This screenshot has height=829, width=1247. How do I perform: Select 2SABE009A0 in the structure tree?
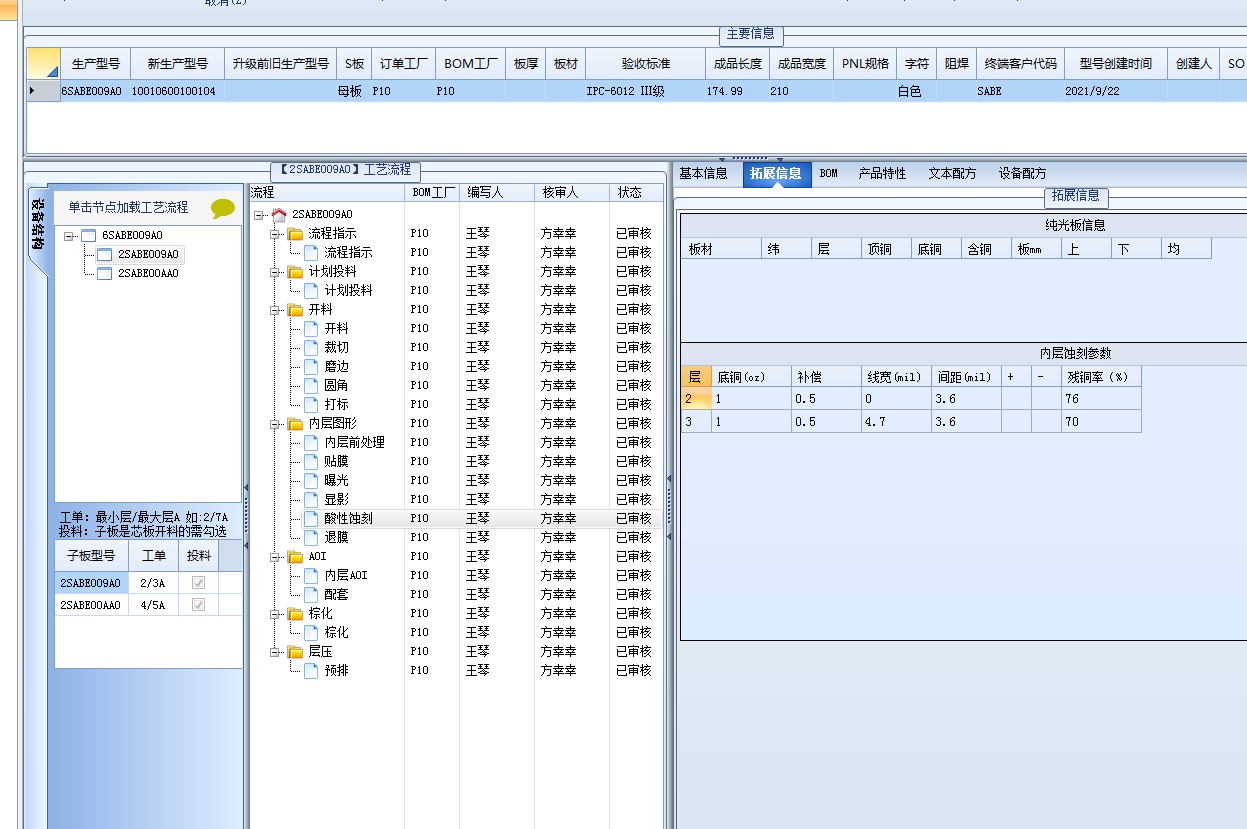click(148, 254)
